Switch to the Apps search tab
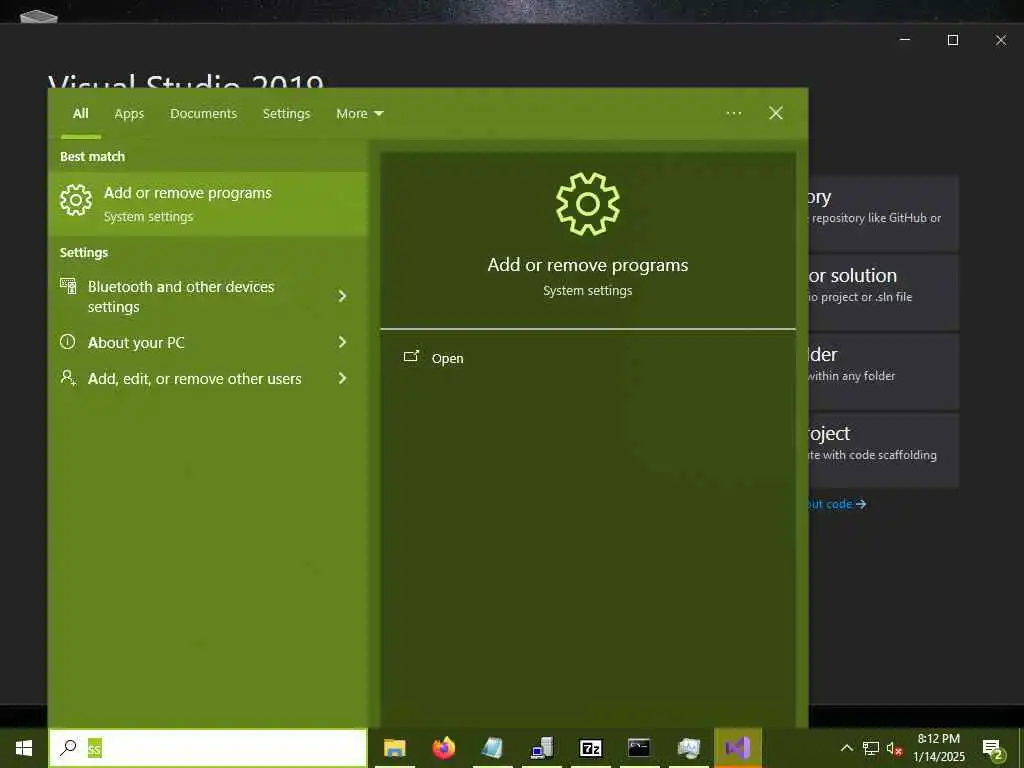The image size is (1024, 768). coord(129,114)
